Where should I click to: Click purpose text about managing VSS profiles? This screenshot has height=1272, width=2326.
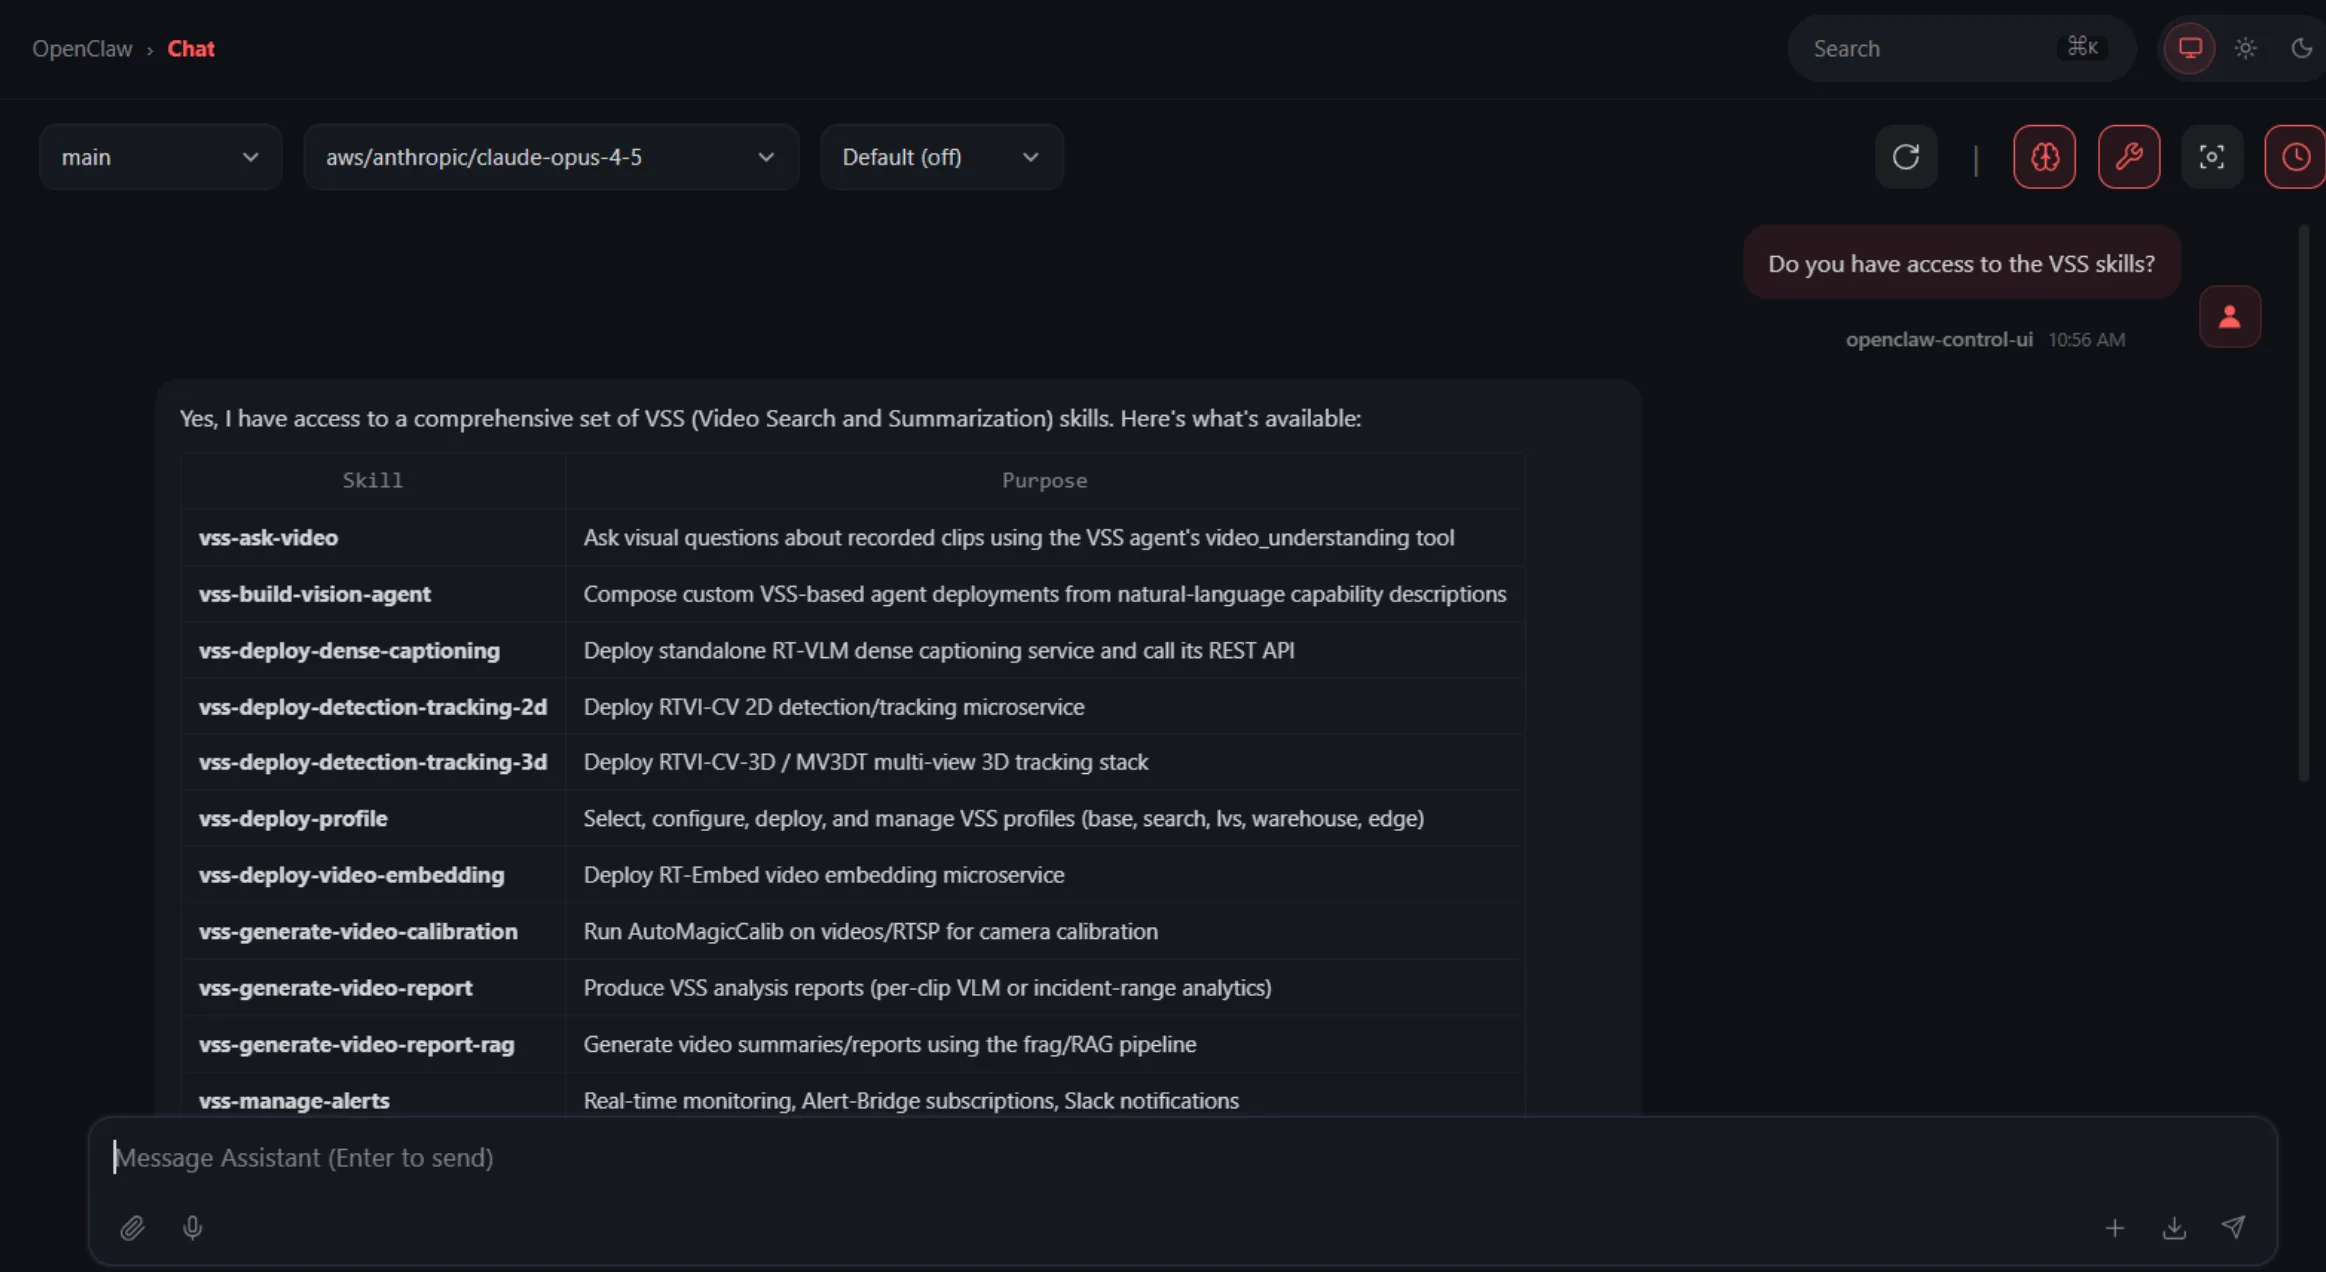tap(1003, 818)
